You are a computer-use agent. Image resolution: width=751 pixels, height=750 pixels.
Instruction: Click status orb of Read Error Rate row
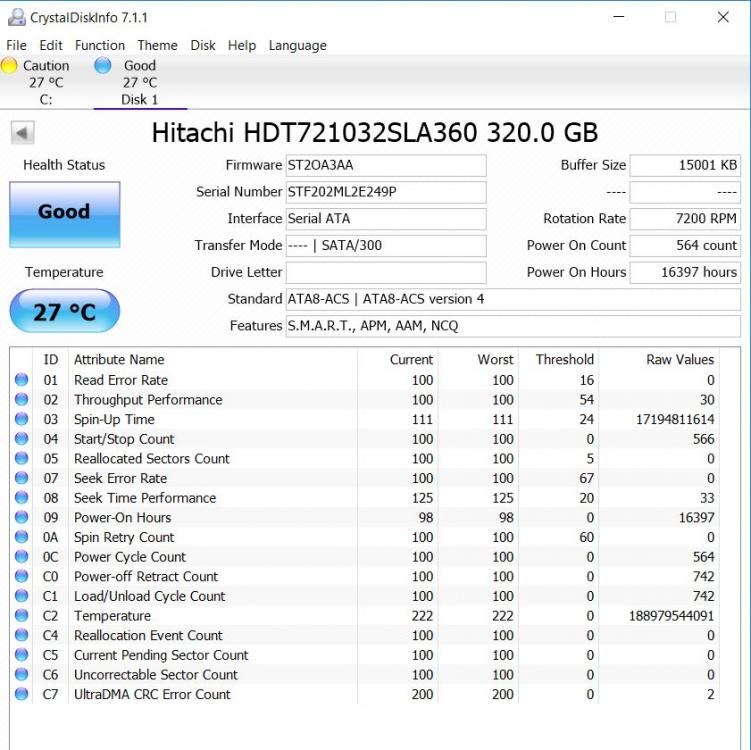tap(22, 380)
